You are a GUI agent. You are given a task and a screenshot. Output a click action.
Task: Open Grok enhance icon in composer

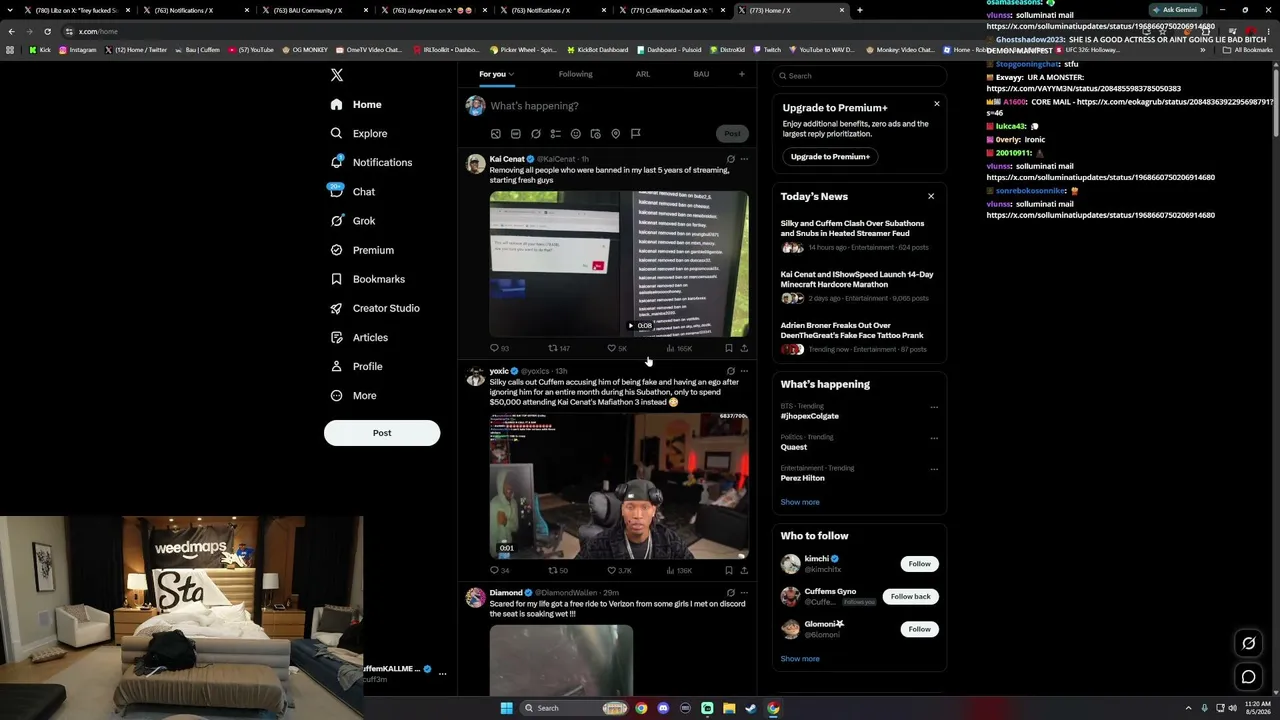536,134
